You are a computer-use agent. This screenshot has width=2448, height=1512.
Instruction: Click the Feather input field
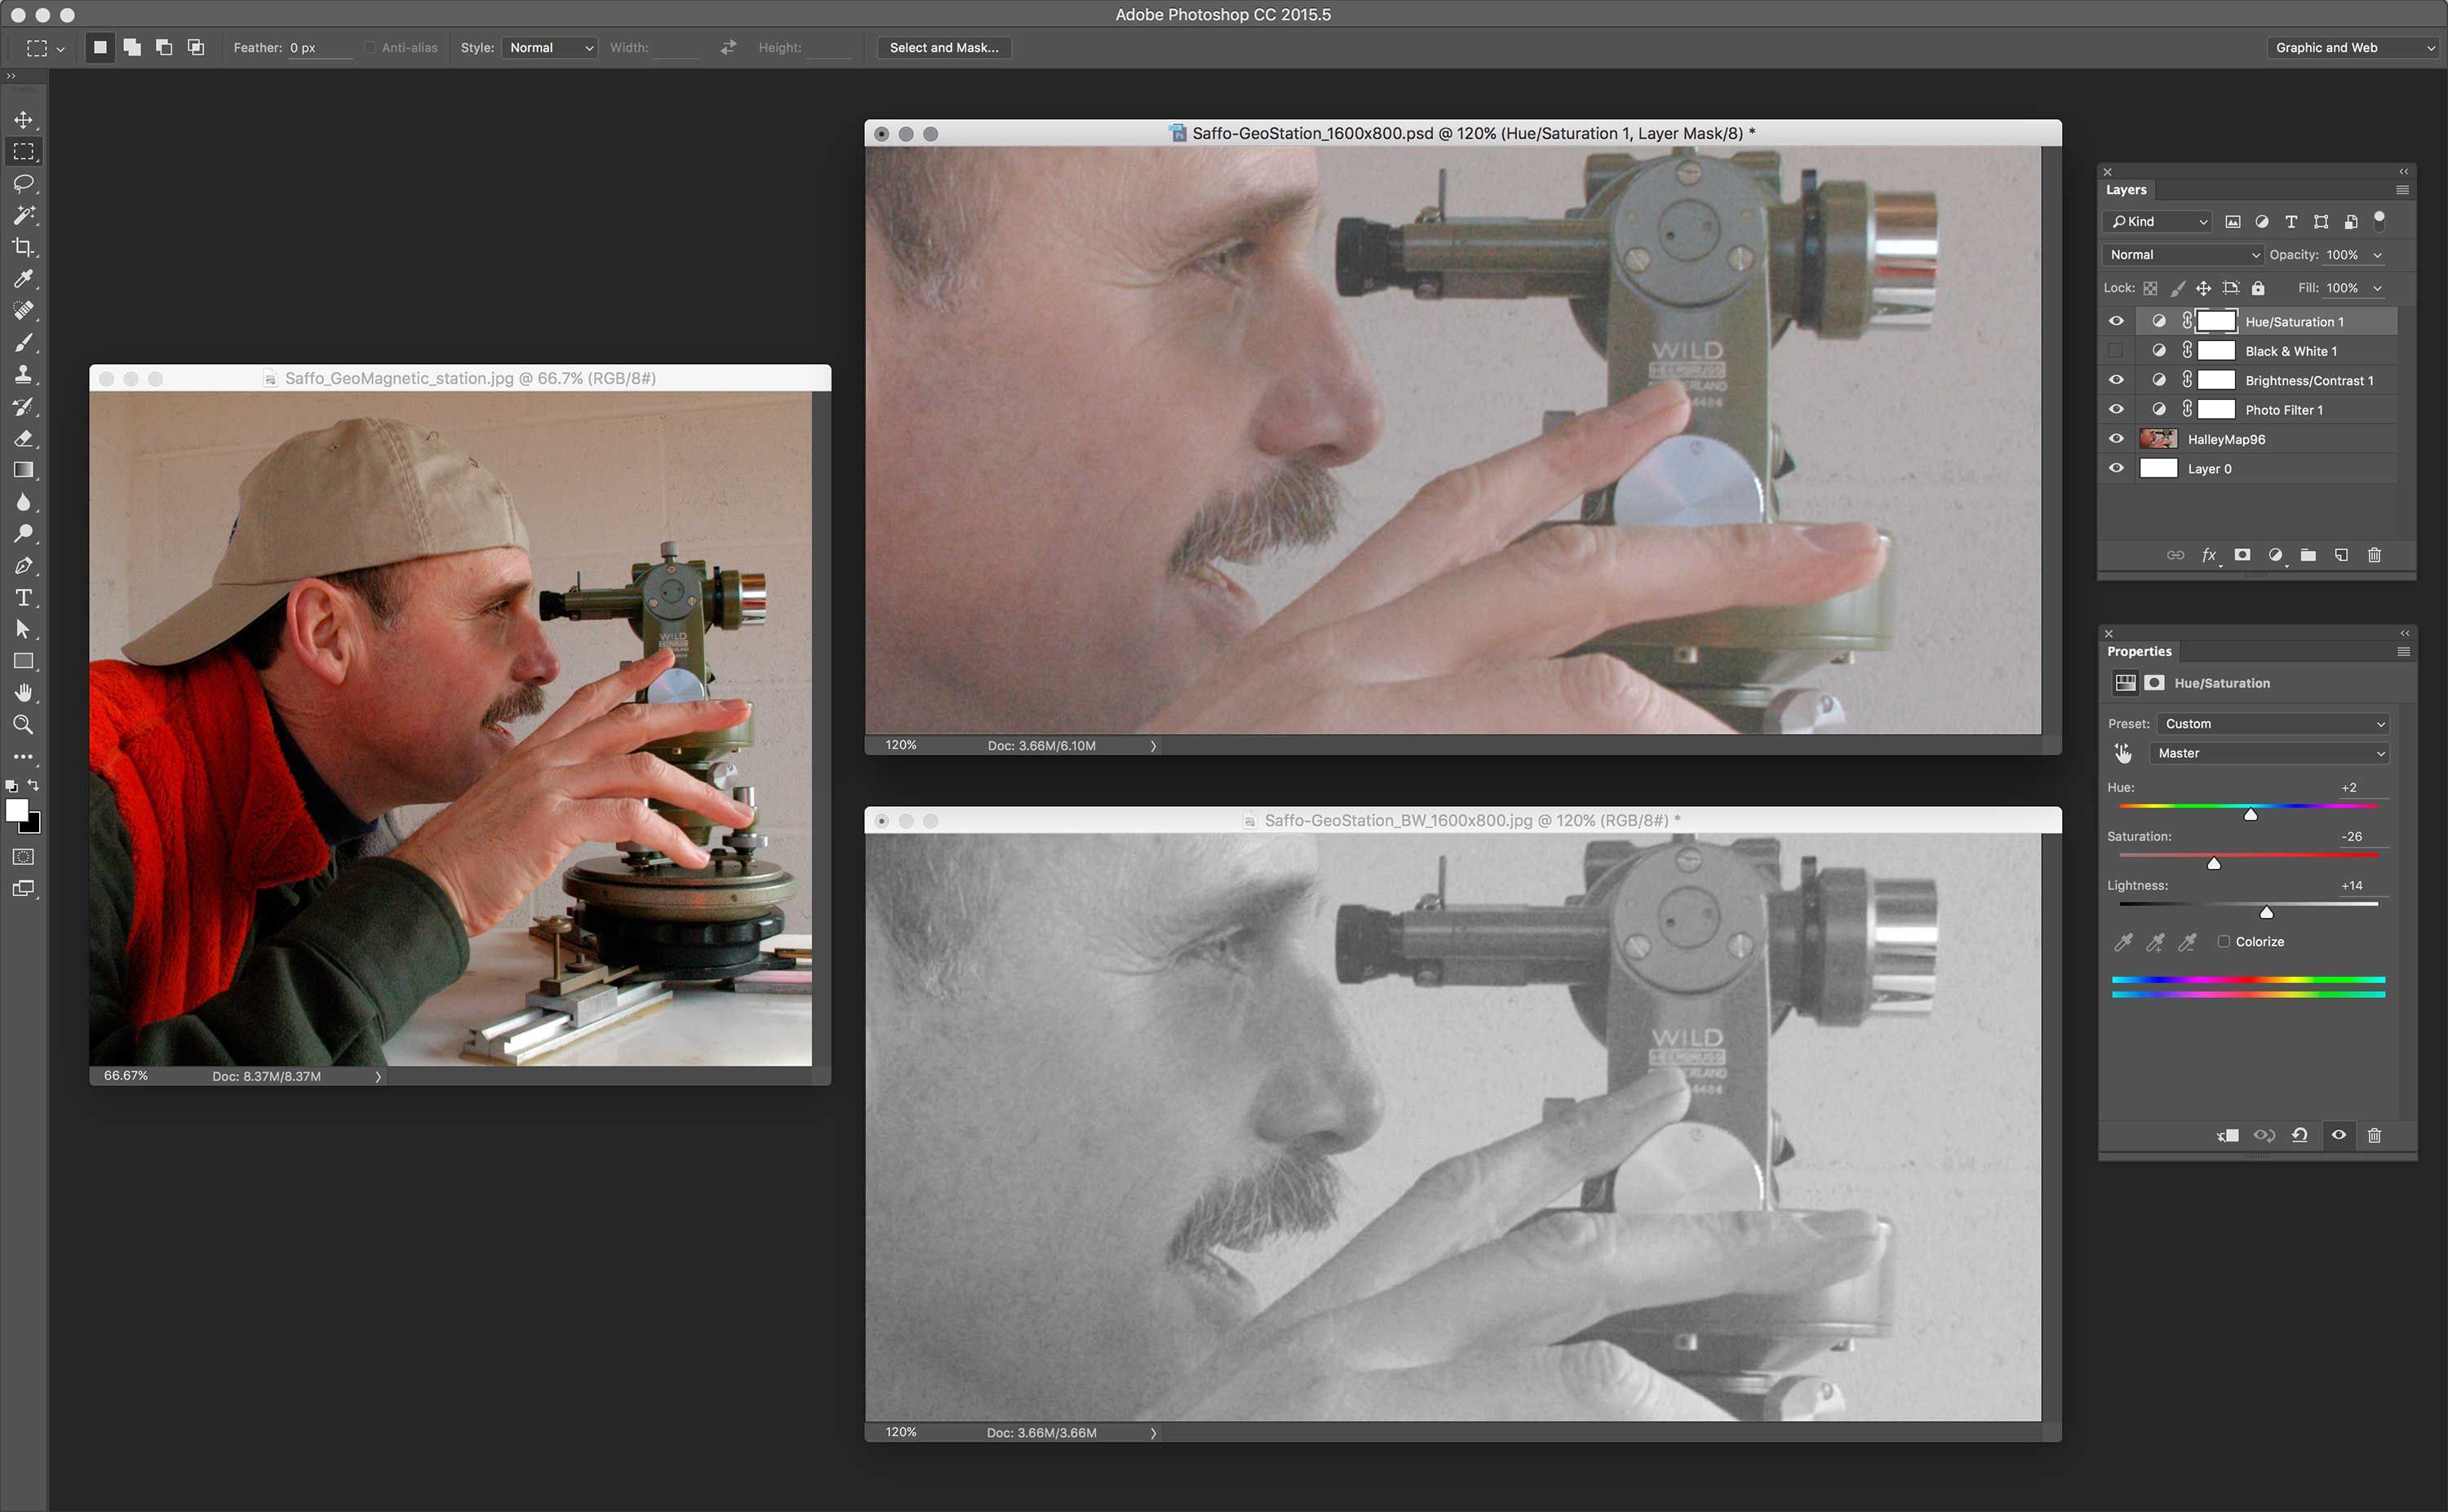(318, 48)
